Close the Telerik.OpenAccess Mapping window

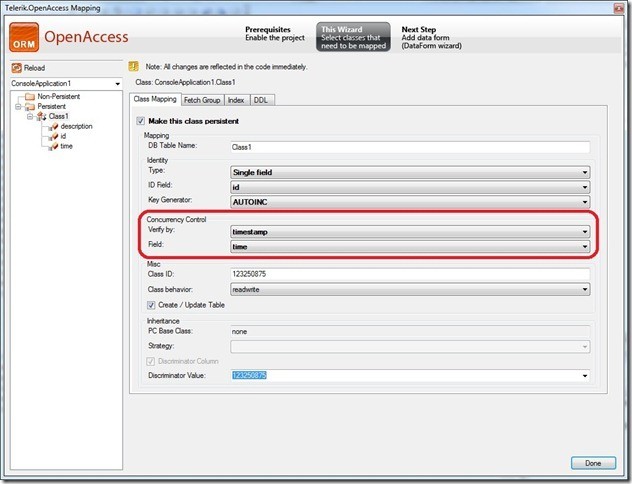point(619,8)
